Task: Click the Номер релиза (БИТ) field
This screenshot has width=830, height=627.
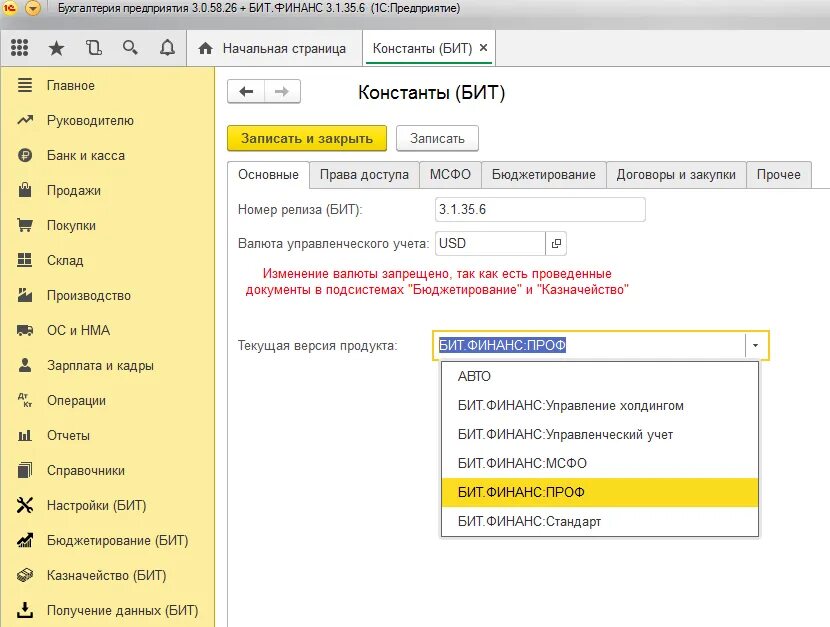Action: pyautogui.click(x=540, y=210)
